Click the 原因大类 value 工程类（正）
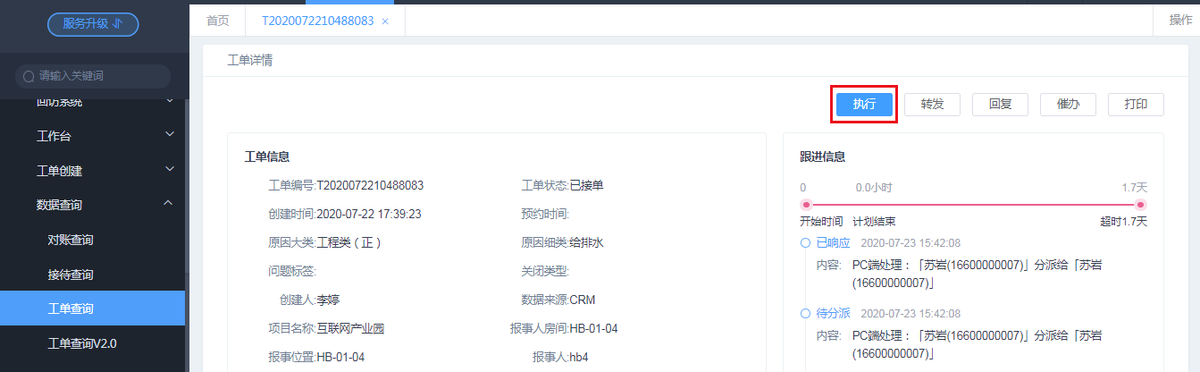This screenshot has width=1200, height=372. click(x=349, y=242)
